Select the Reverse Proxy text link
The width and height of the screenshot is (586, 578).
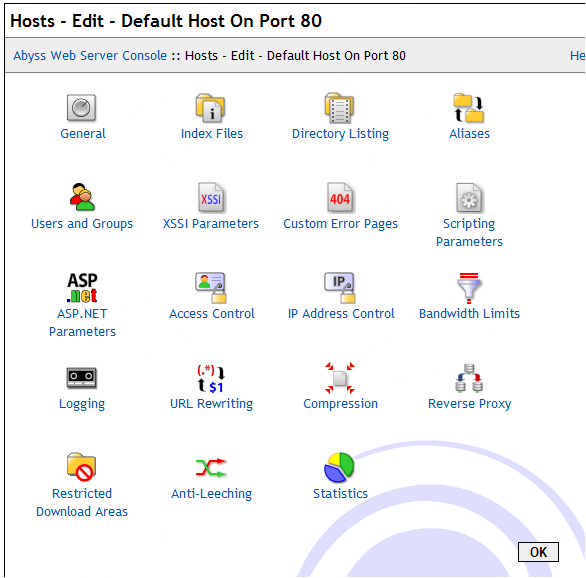[x=469, y=404]
